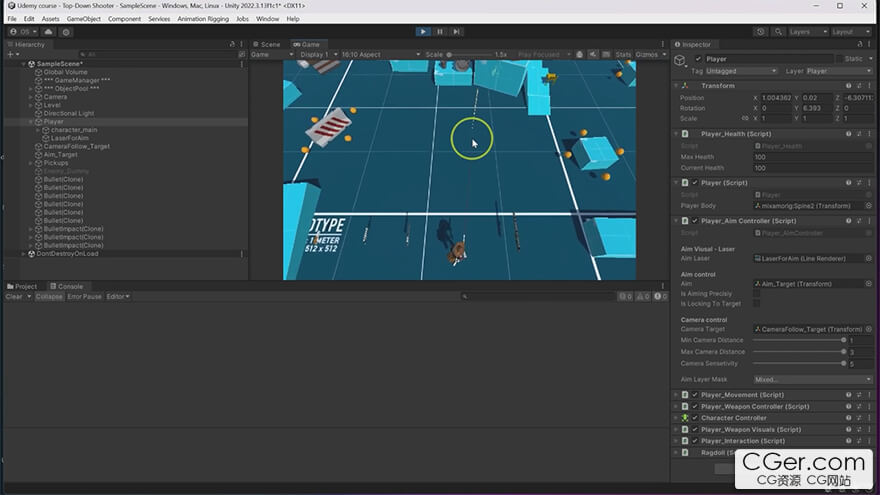Enable the Is Locking To Target checkbox
Viewport: 880px width, 495px height.
click(757, 304)
